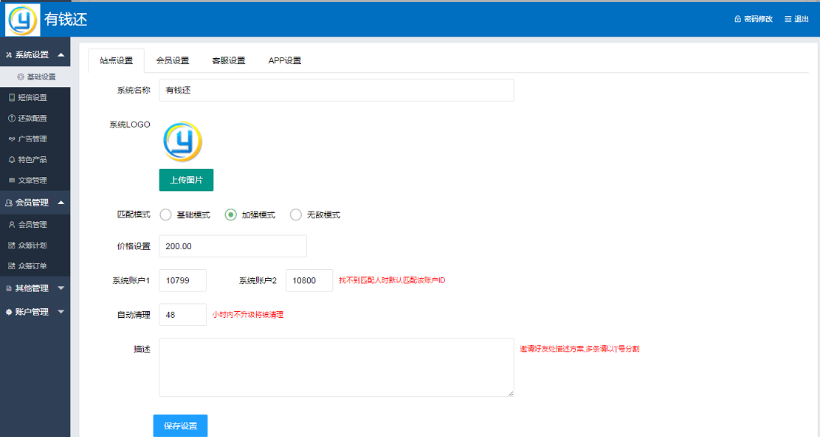Click the person icon of 会员管理 sub-item
The height and width of the screenshot is (437, 833).
coord(12,225)
